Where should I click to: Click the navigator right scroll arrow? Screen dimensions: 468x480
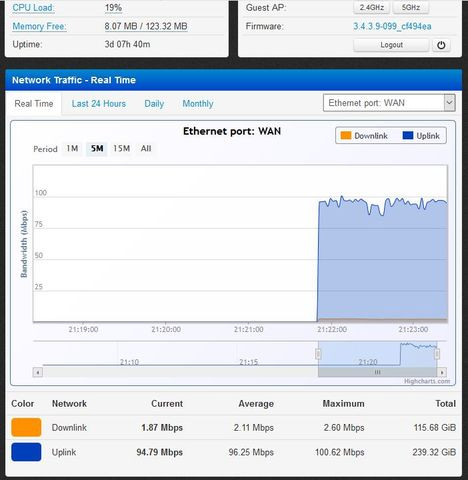point(442,372)
